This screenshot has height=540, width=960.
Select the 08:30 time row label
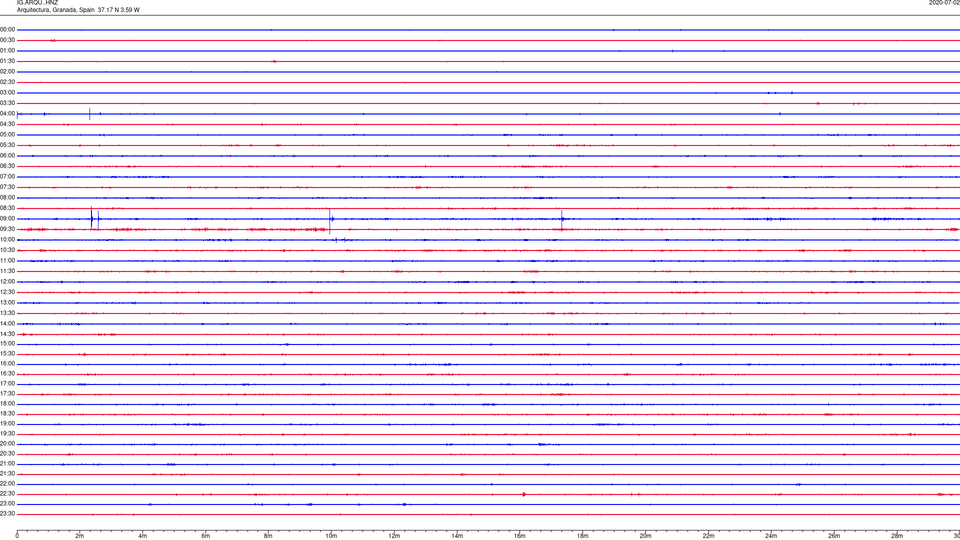click(x=7, y=208)
